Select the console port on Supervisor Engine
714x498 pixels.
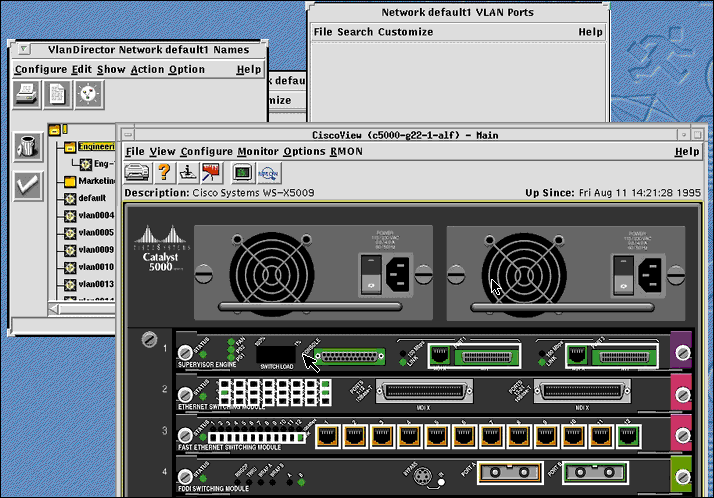coord(349,357)
